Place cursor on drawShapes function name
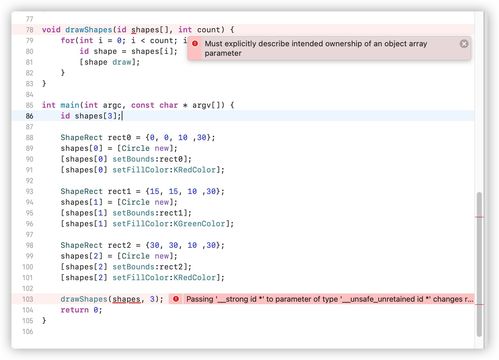The height and width of the screenshot is (360, 499). point(89,30)
